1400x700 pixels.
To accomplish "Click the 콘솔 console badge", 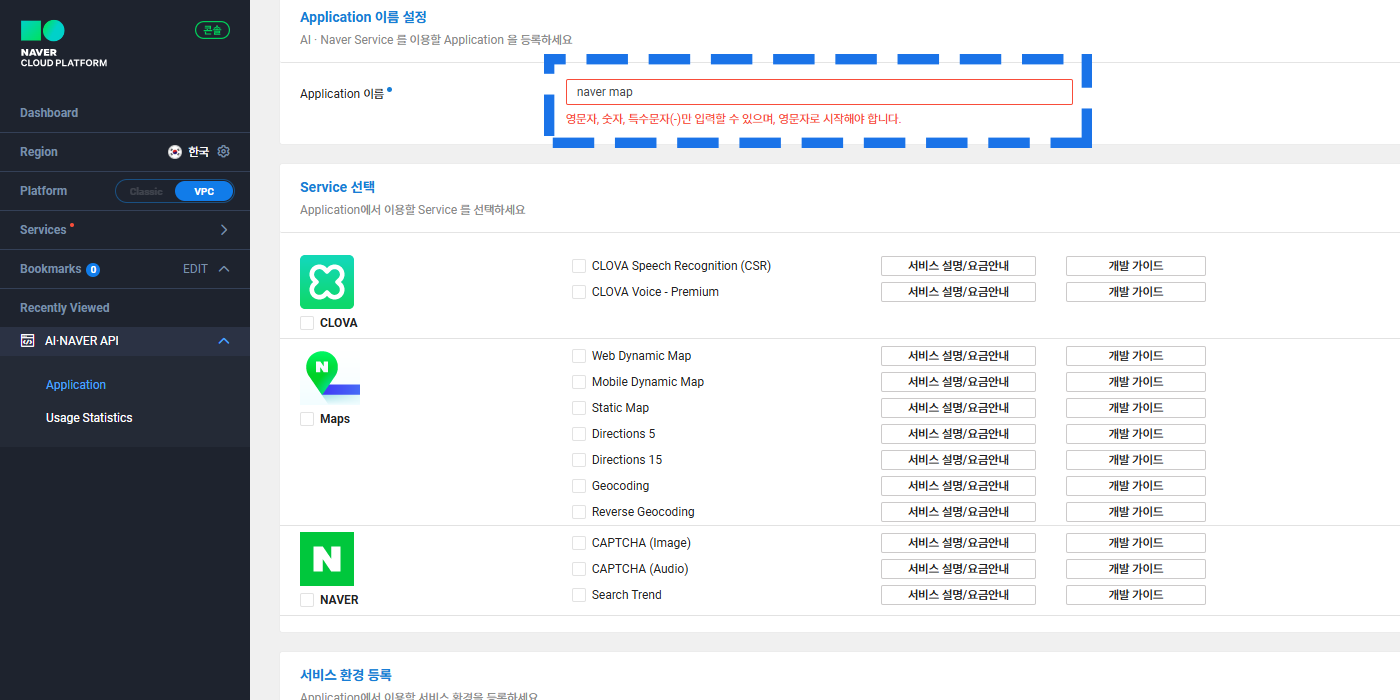I will (x=212, y=30).
